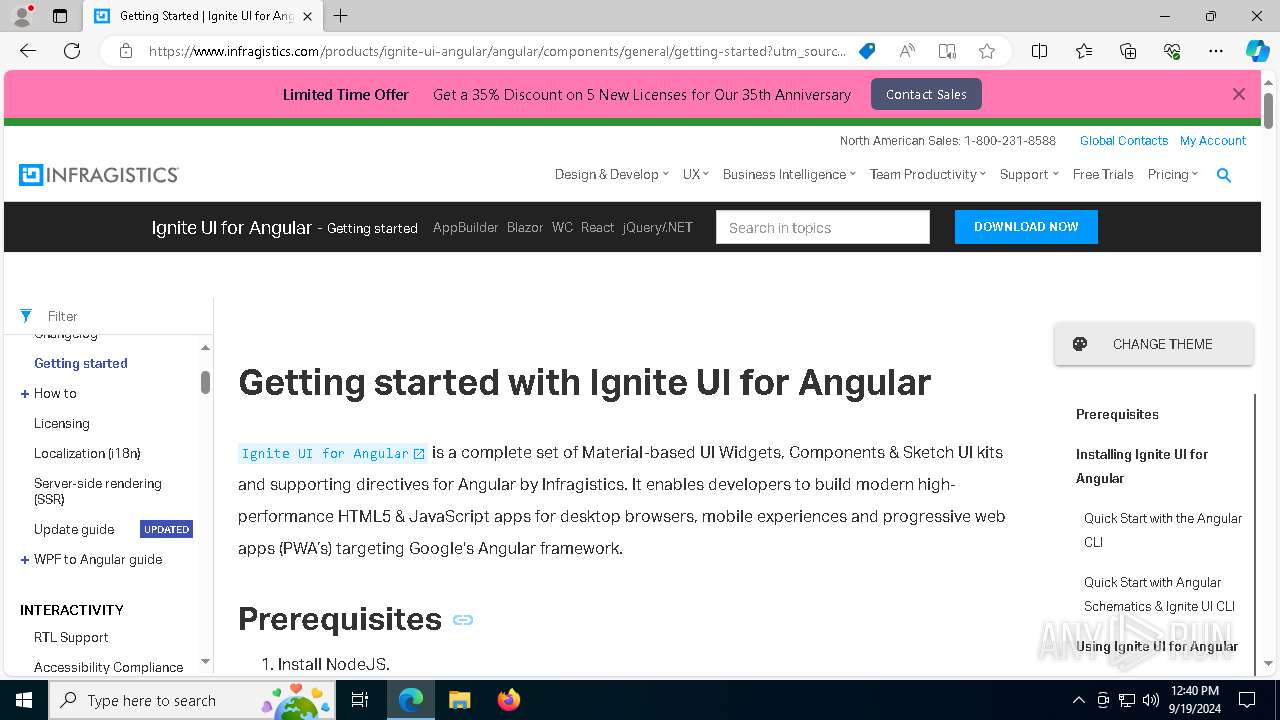Click the DOWNLOAD NOW button
The width and height of the screenshot is (1280, 720).
1026,227
